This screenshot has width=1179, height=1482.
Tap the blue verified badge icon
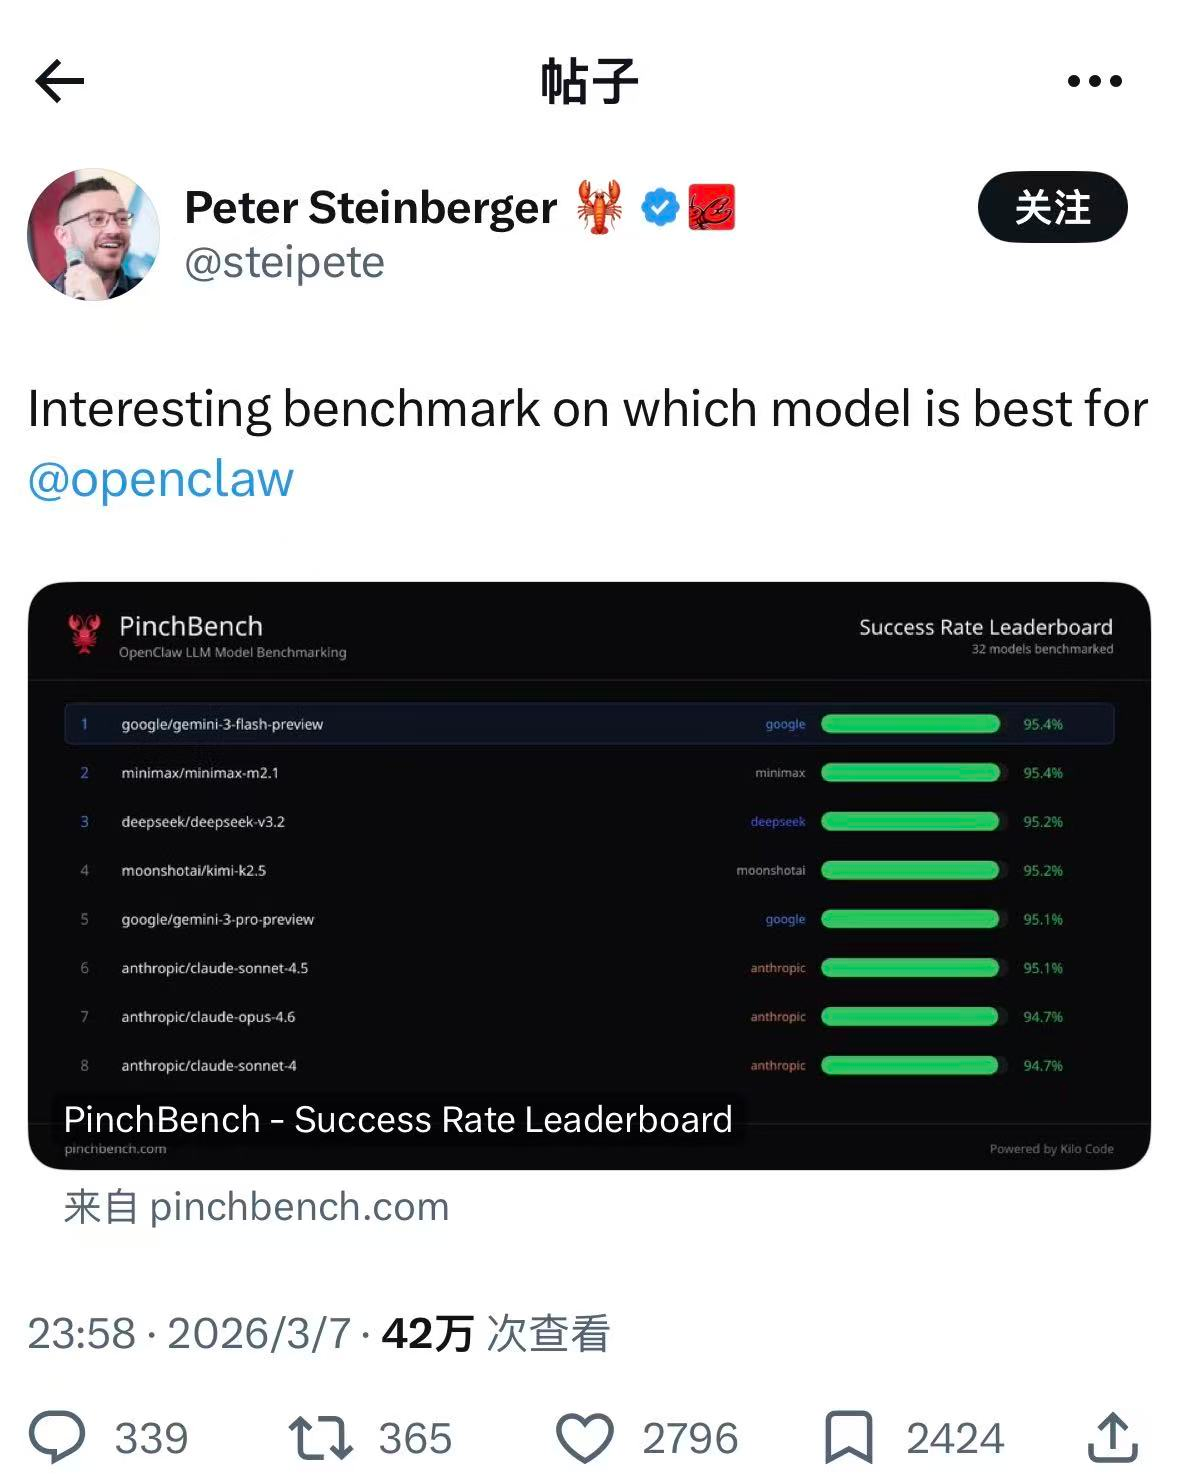pos(659,208)
